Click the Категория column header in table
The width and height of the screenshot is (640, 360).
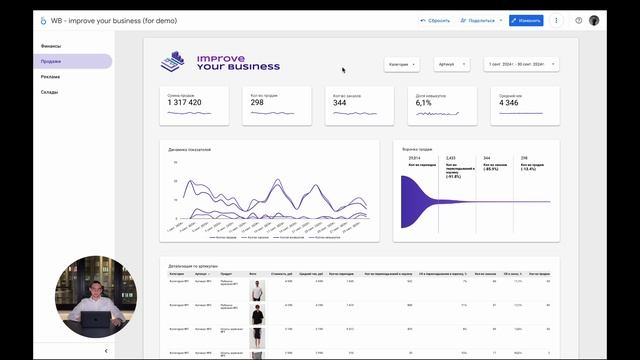point(177,274)
